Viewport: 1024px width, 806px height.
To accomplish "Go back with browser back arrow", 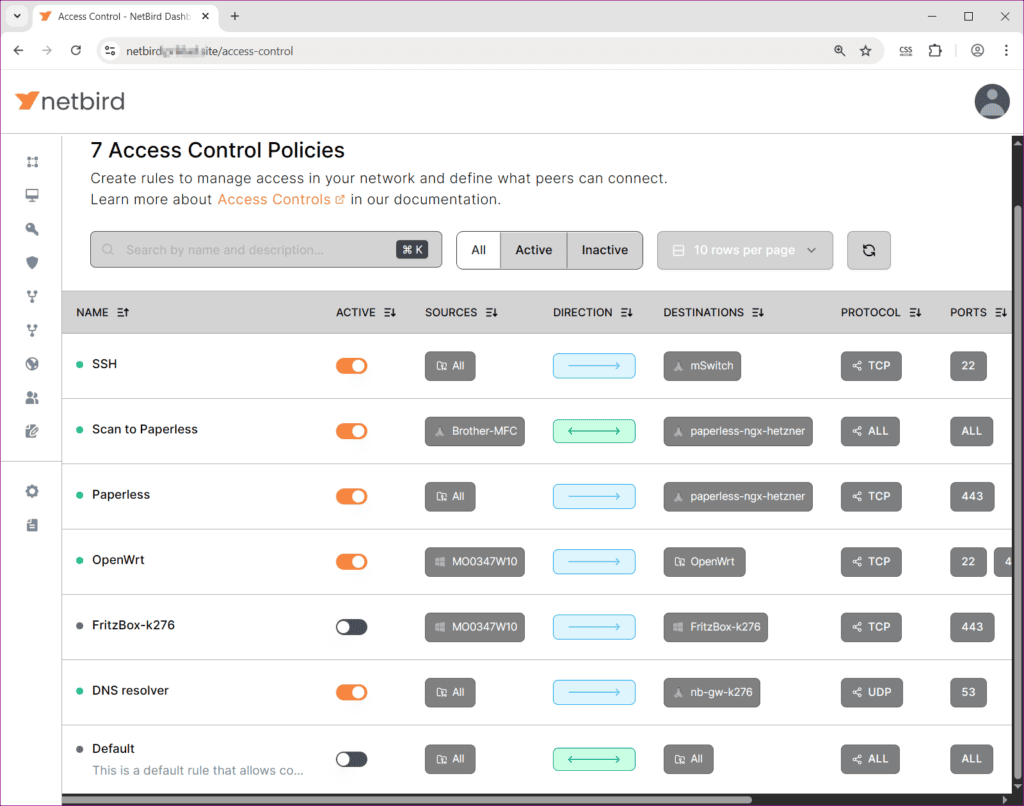I will tap(18, 50).
